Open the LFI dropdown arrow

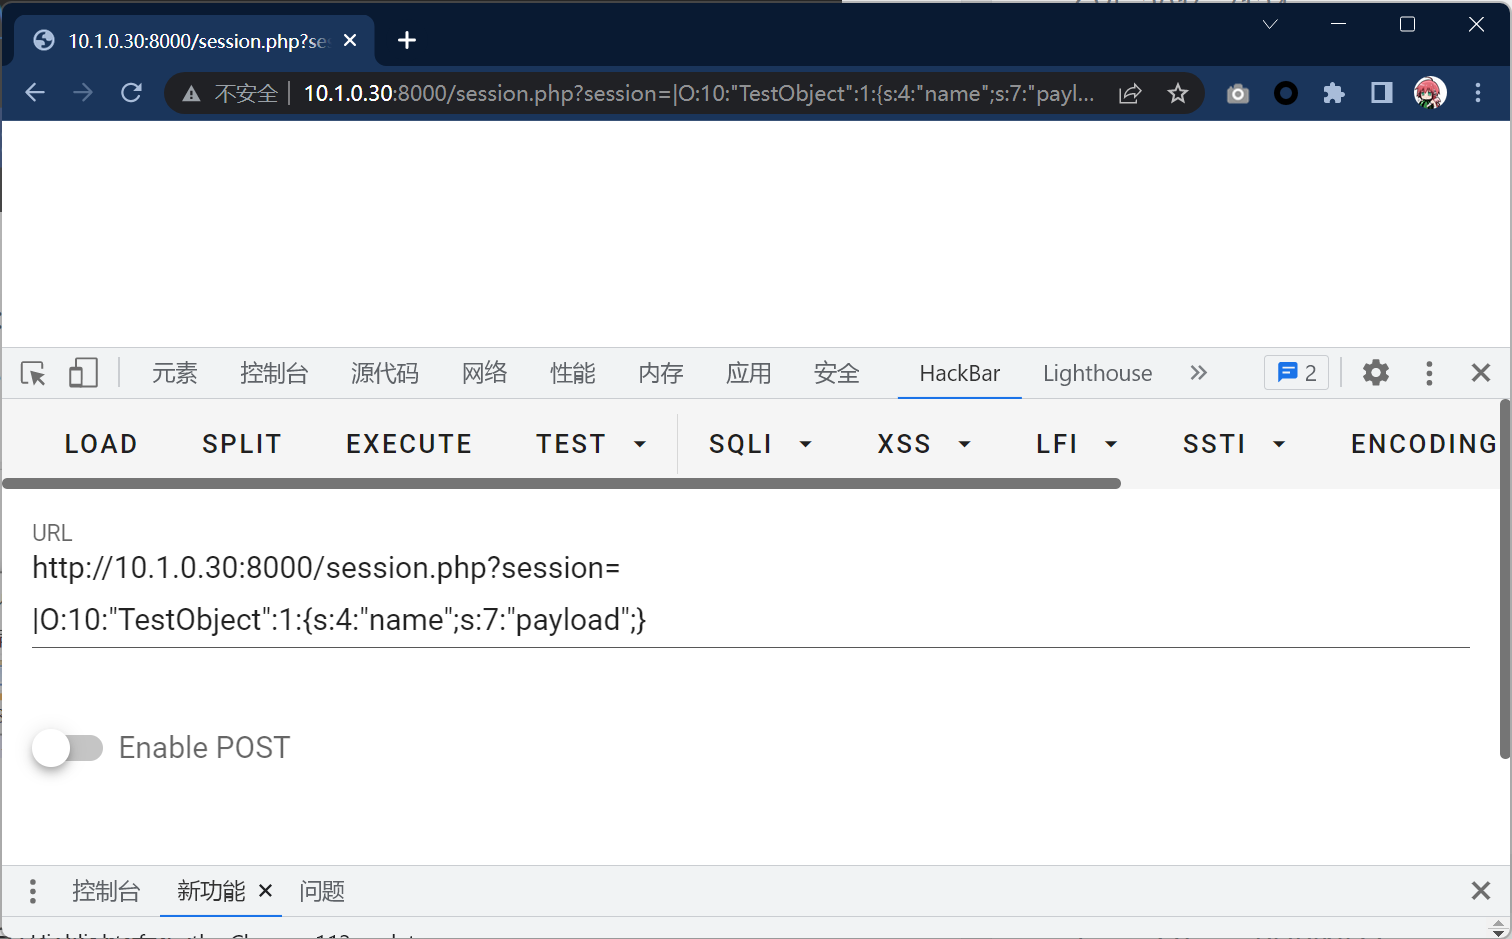[1110, 444]
